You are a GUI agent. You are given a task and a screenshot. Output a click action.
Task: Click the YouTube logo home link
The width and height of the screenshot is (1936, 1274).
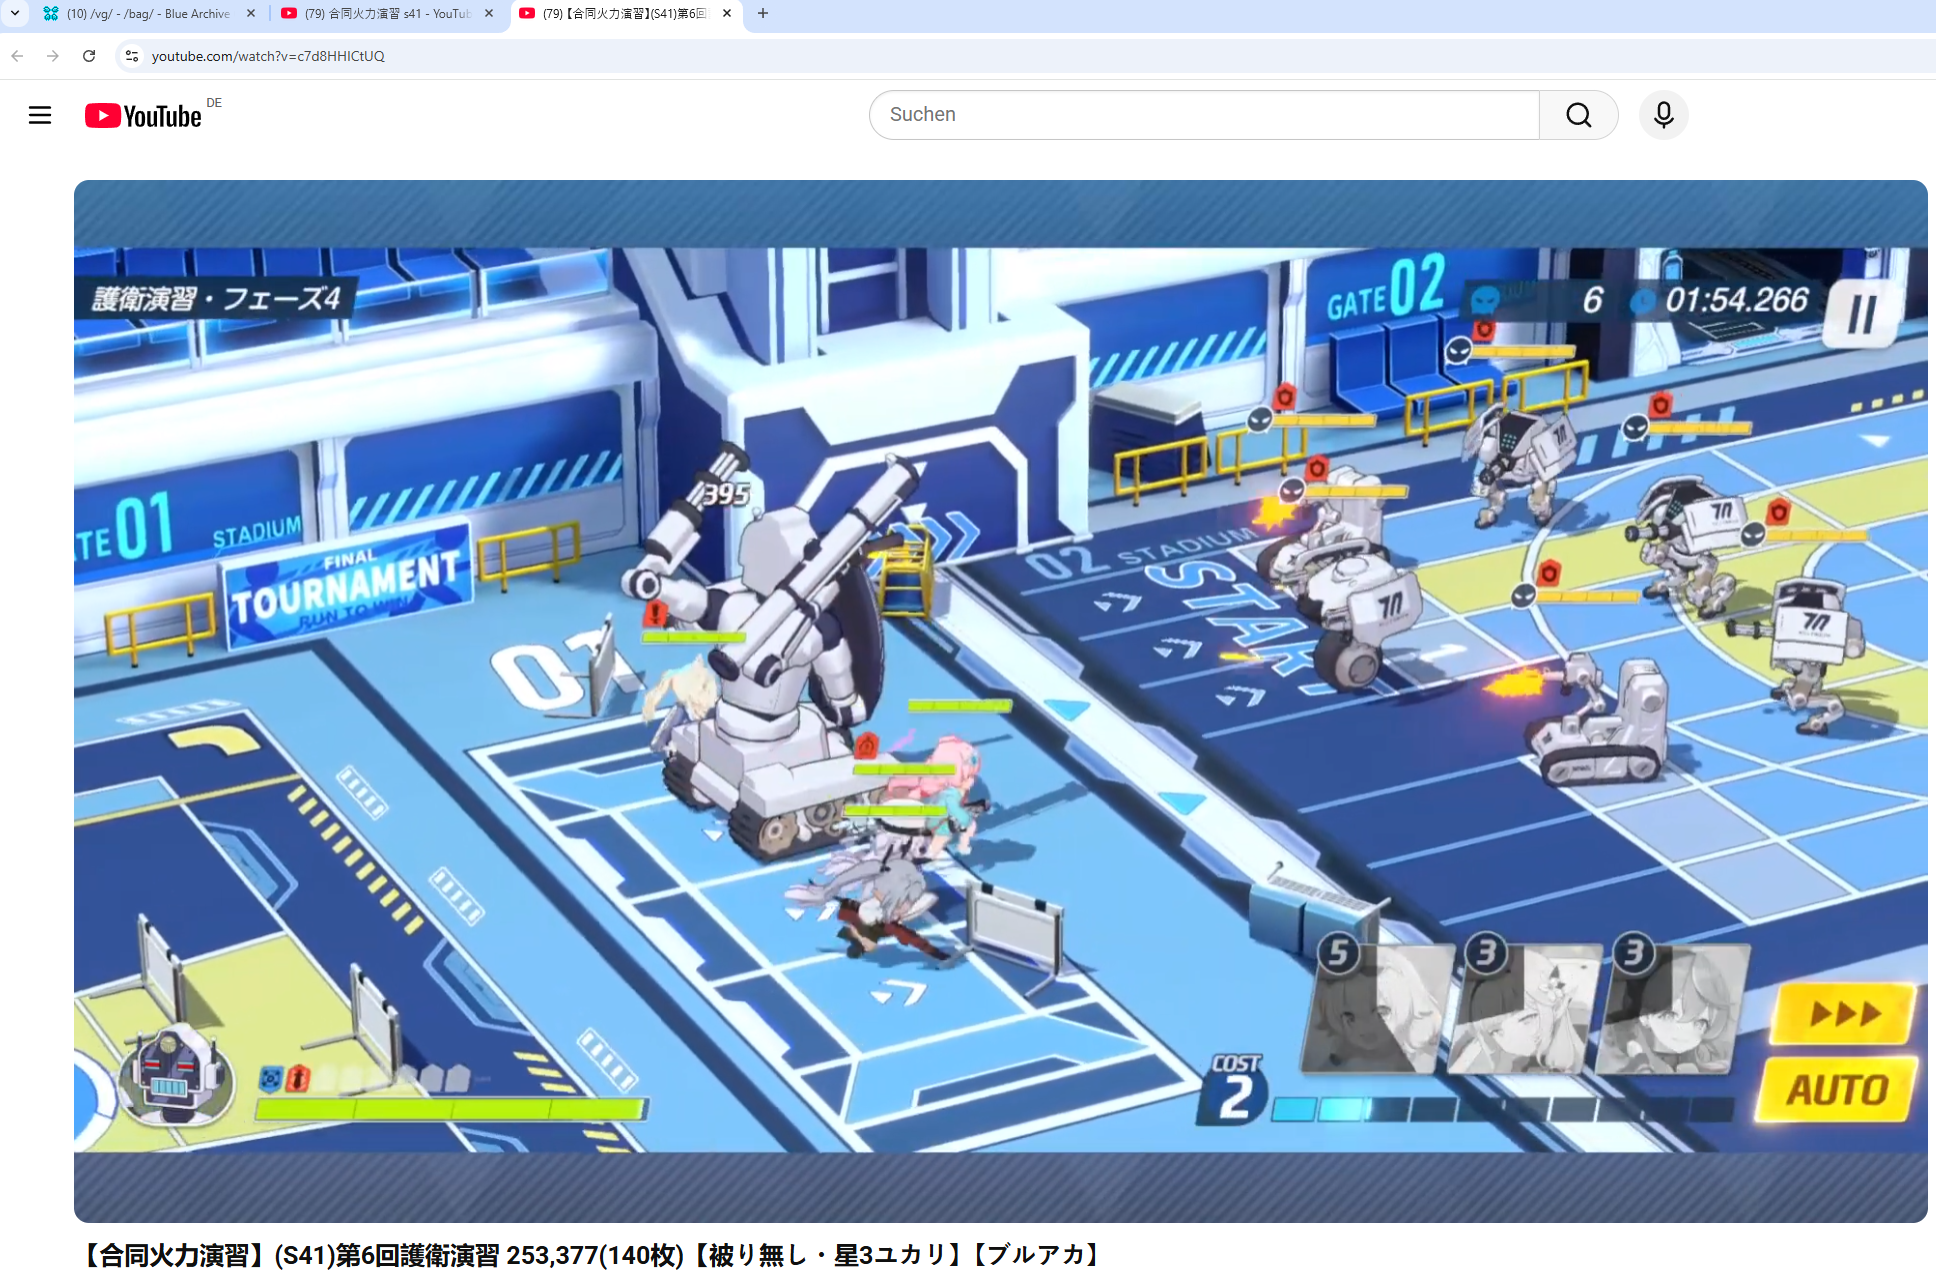pyautogui.click(x=143, y=116)
